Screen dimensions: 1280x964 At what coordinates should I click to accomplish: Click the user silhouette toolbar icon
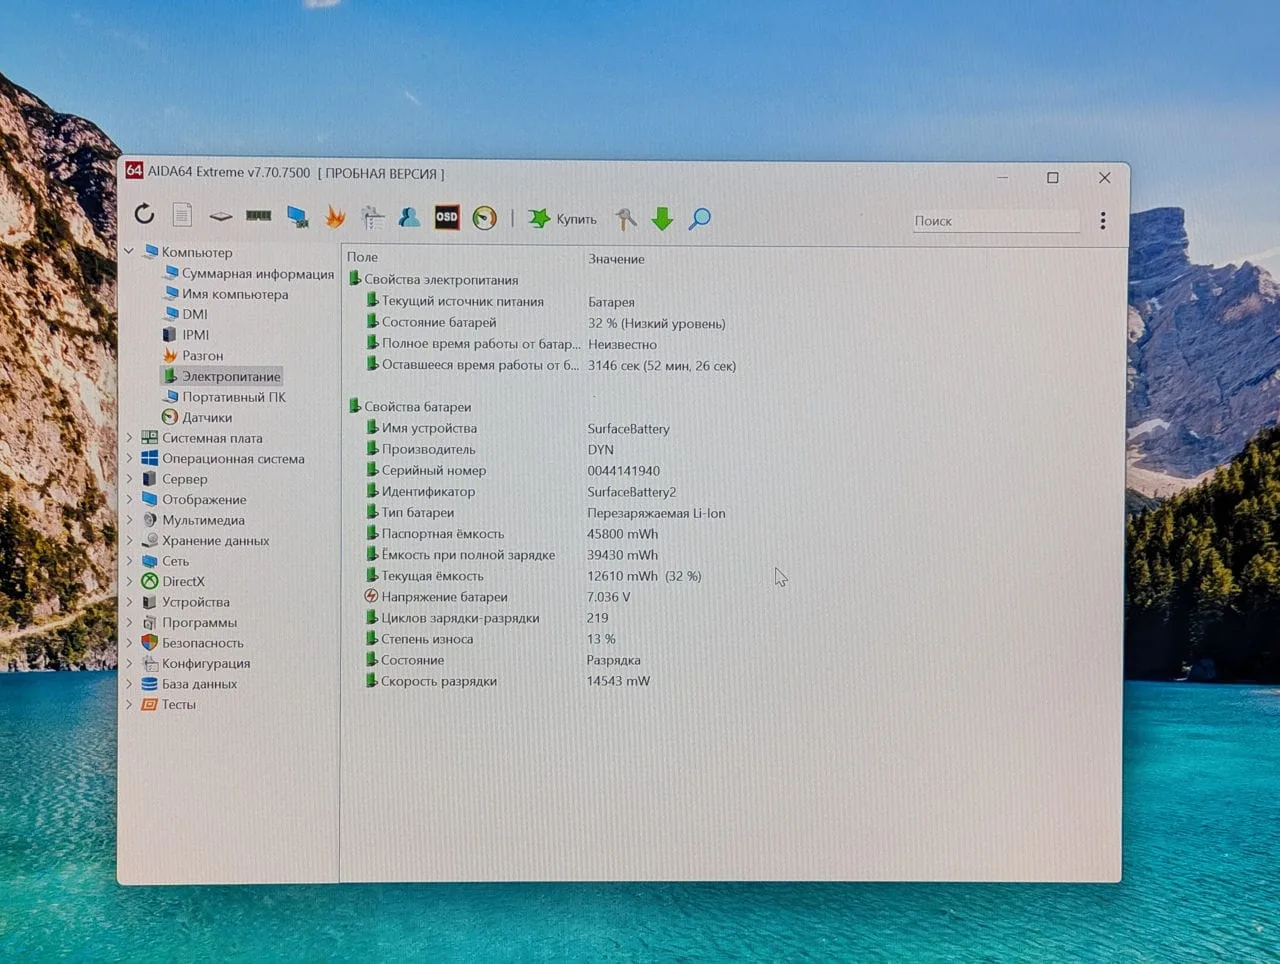pyautogui.click(x=409, y=217)
